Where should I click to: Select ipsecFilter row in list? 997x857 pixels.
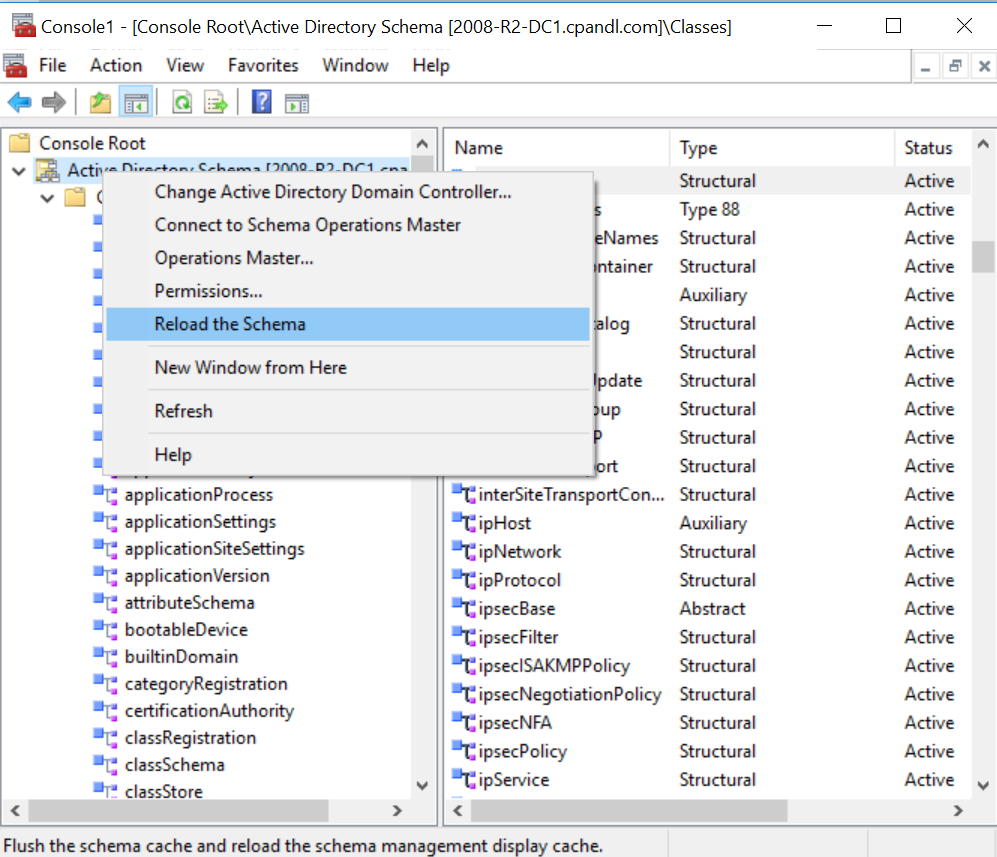708,637
